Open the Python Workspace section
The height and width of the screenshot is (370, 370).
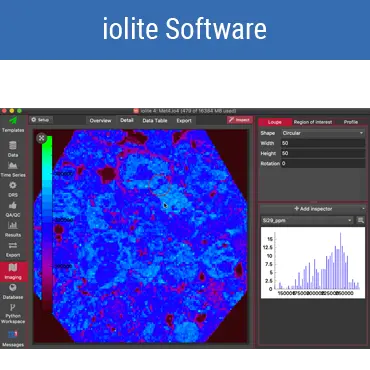[x=13, y=313]
